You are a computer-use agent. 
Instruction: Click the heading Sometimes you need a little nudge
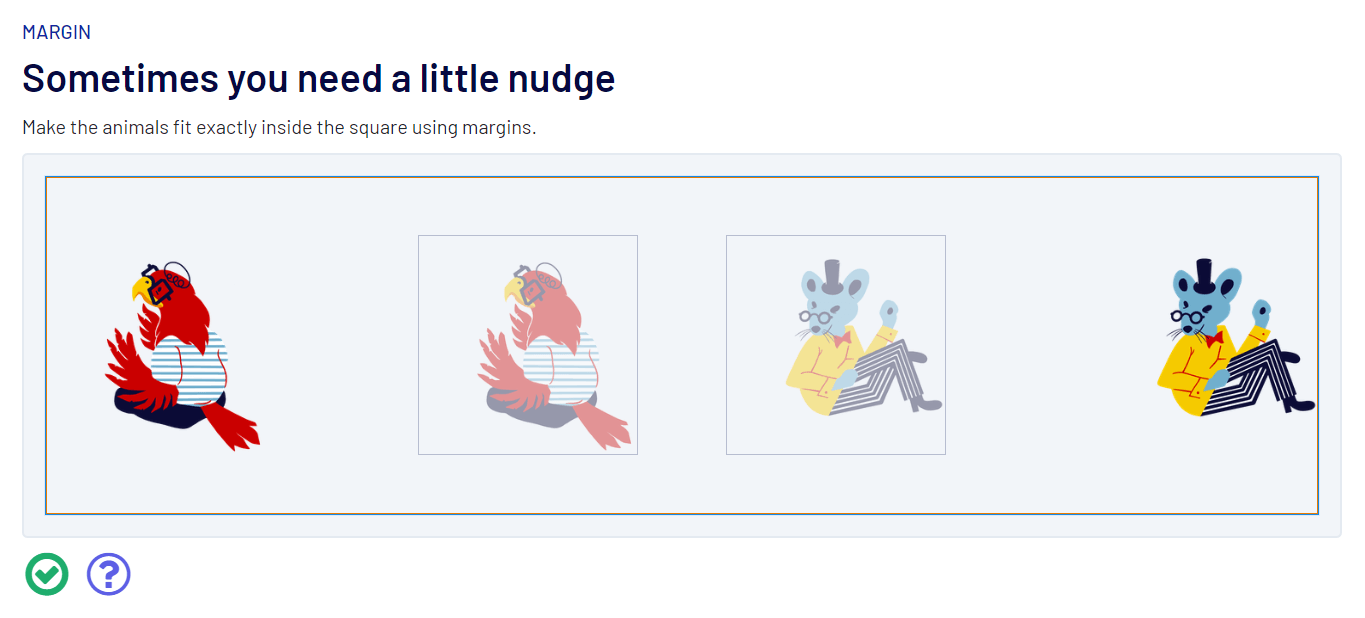(318, 77)
